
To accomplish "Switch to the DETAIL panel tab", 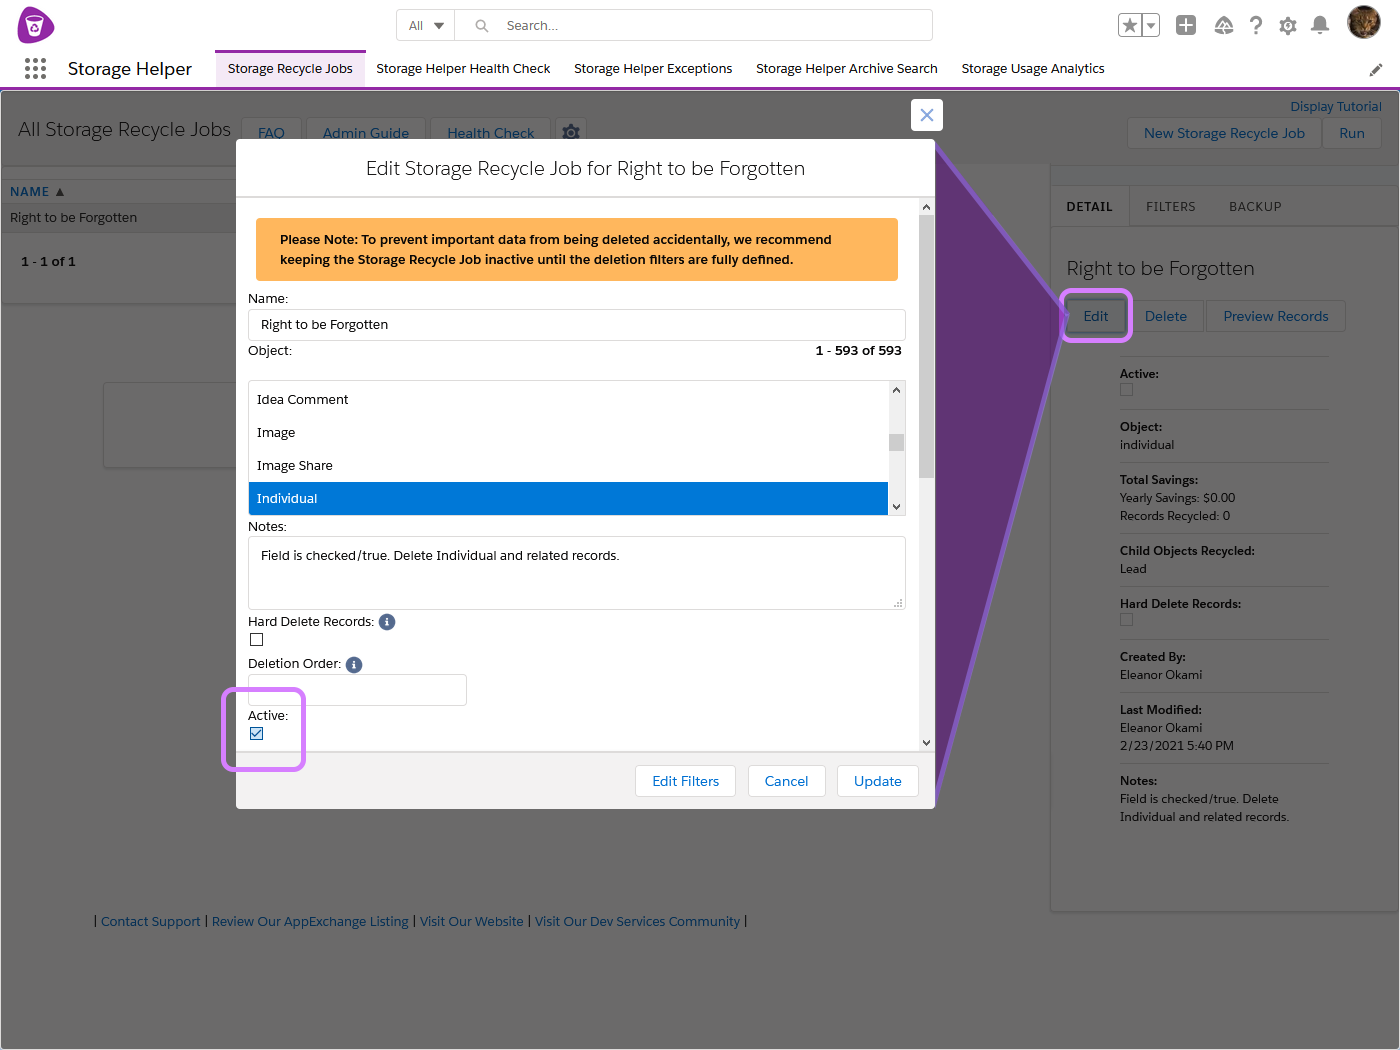I will (x=1090, y=207).
